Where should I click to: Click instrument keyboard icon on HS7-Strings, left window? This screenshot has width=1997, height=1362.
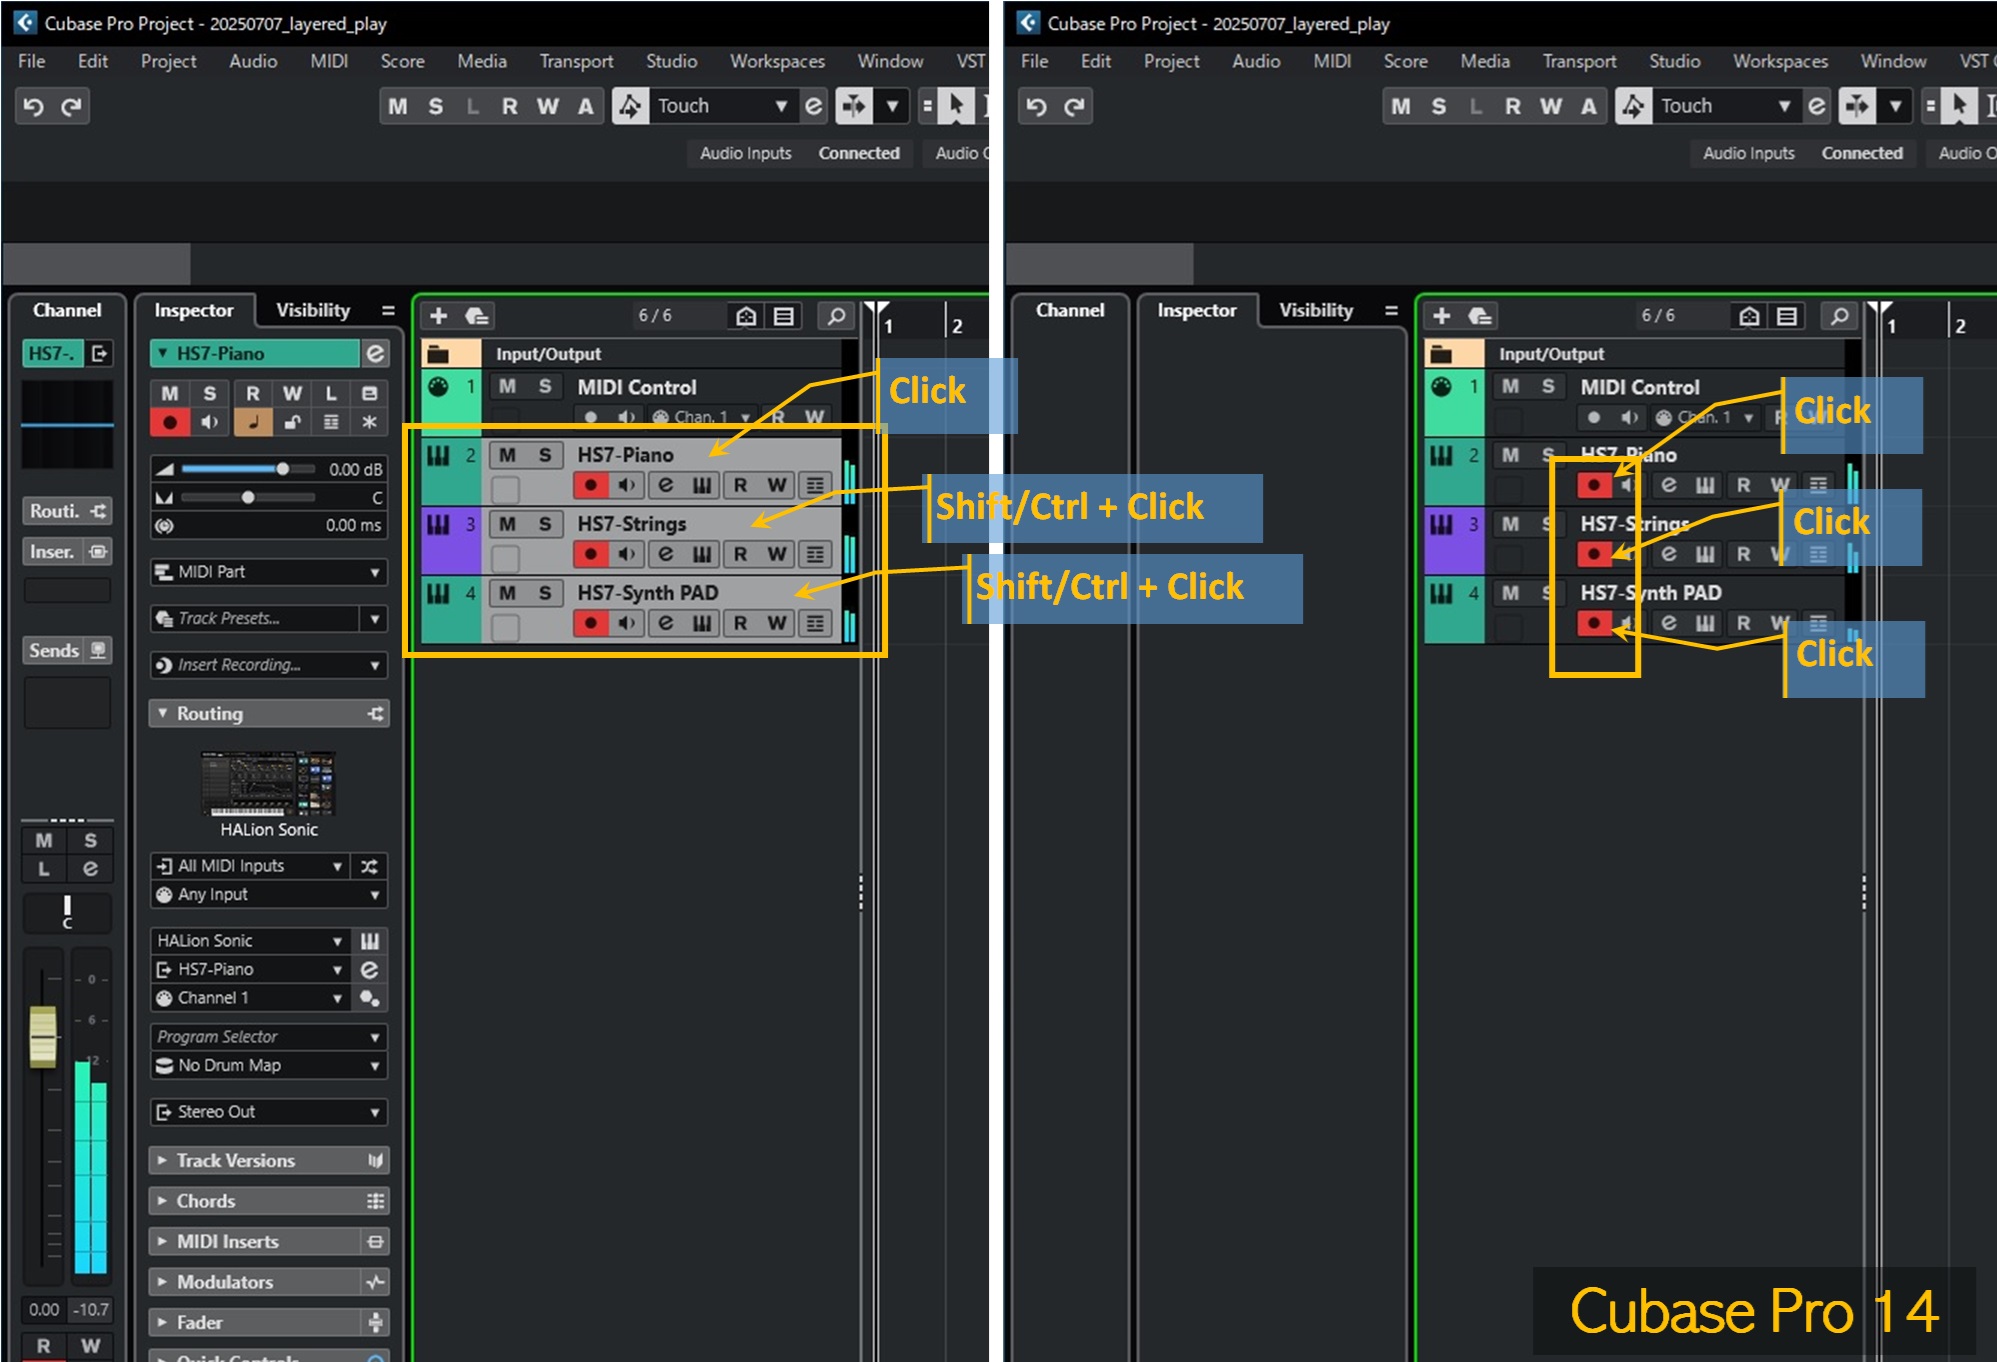coord(702,554)
